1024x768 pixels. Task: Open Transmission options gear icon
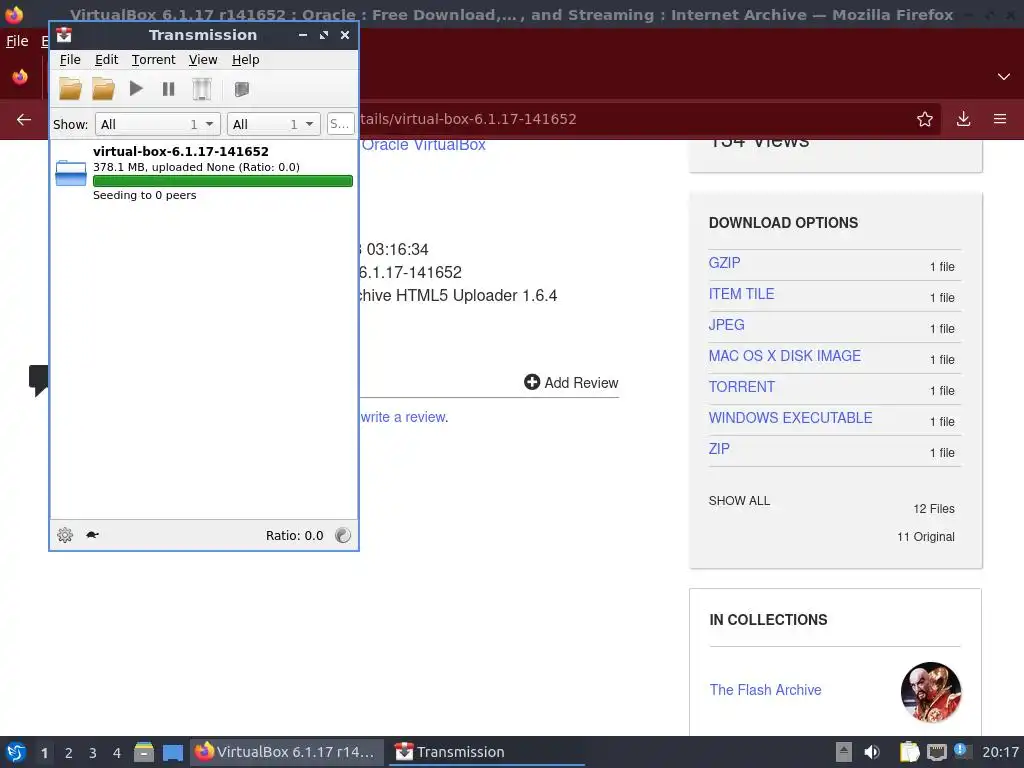(x=65, y=535)
